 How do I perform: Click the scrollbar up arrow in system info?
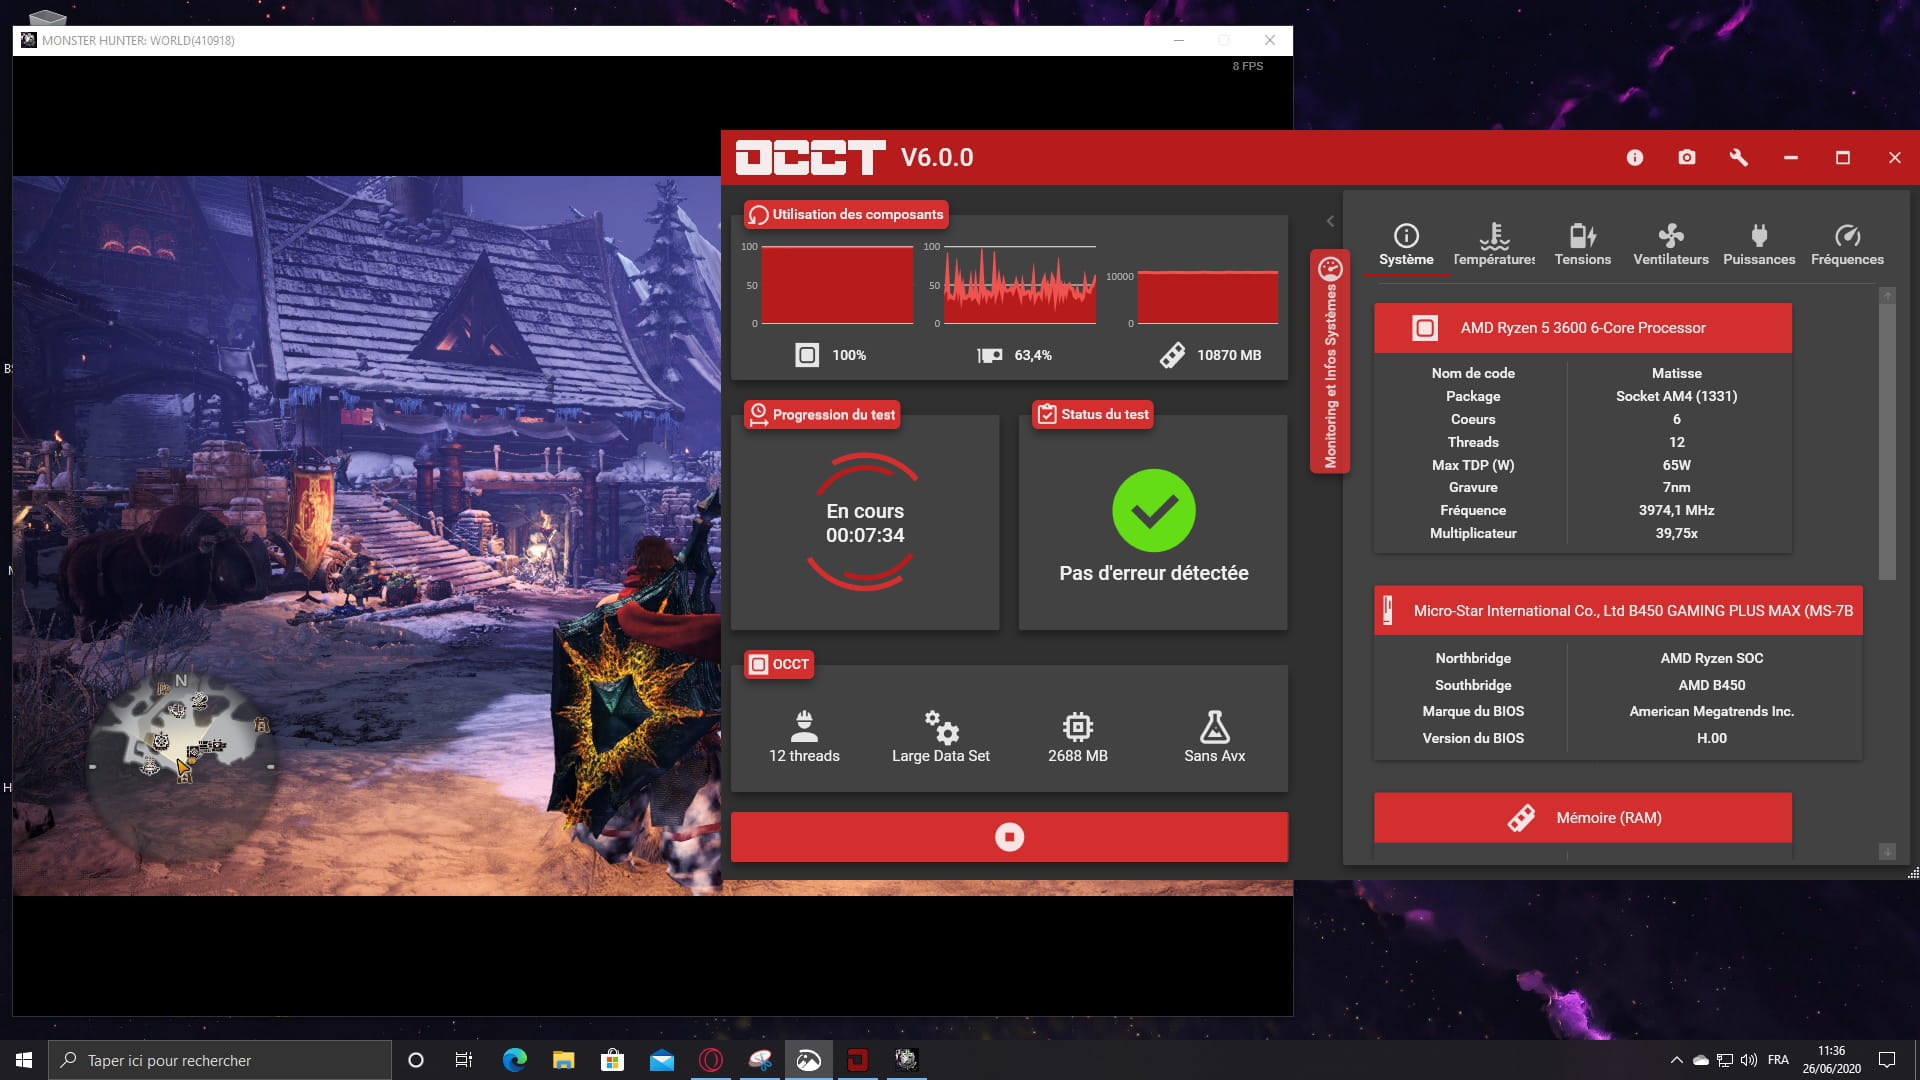(1887, 296)
